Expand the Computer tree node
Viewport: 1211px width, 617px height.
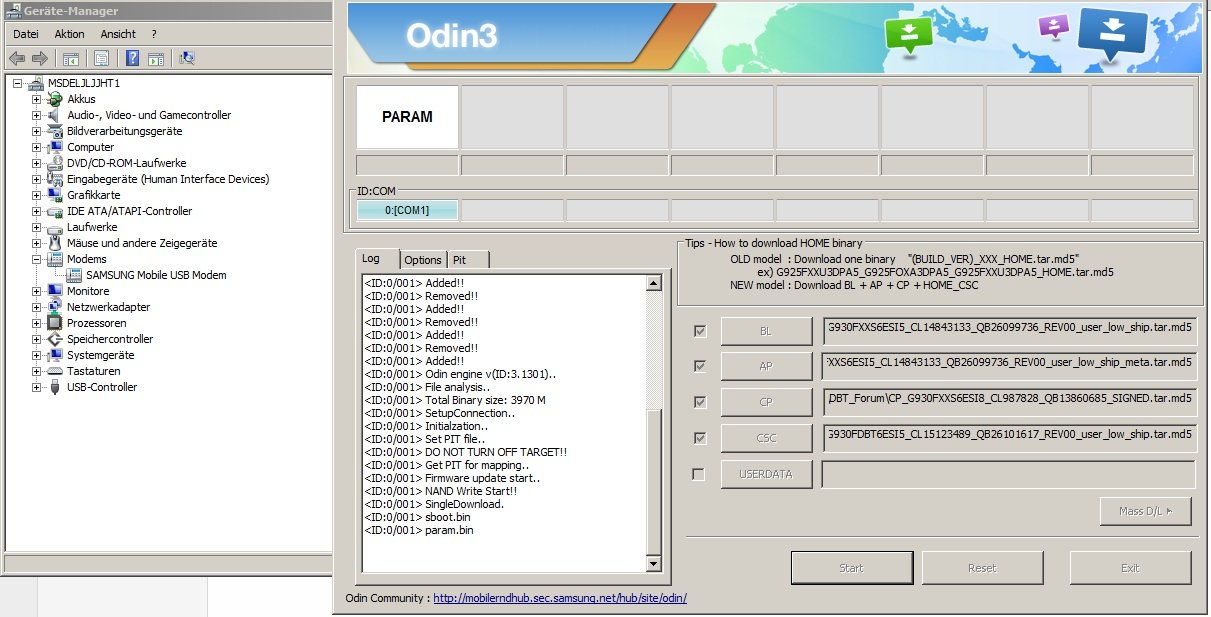(37, 147)
